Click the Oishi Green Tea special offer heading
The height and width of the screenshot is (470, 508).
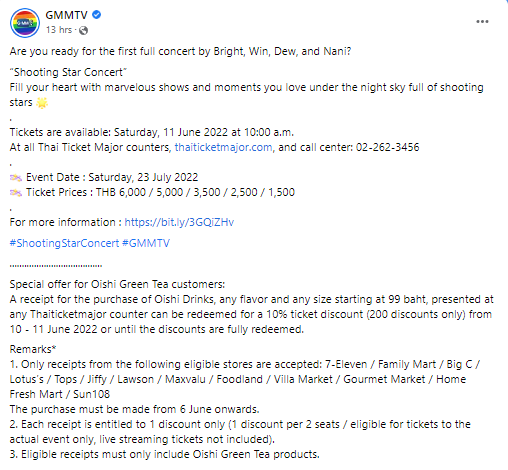point(117,284)
